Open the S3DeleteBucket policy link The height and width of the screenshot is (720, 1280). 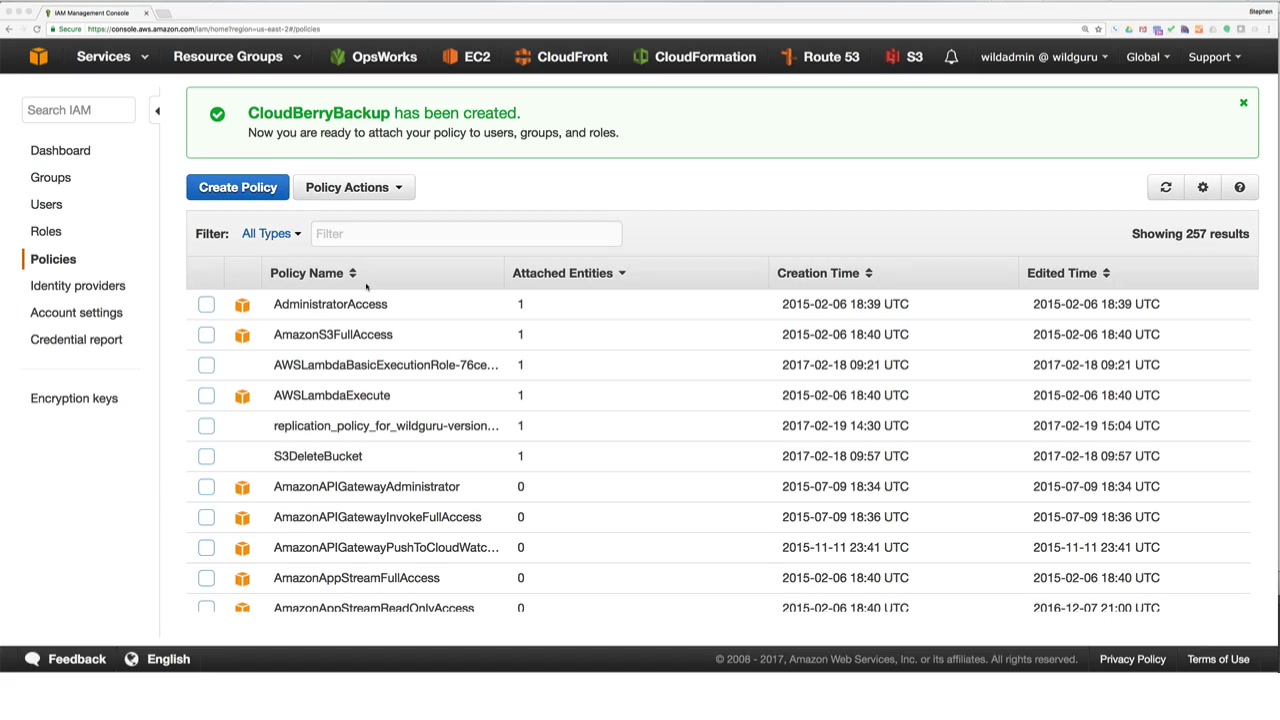[x=318, y=456]
